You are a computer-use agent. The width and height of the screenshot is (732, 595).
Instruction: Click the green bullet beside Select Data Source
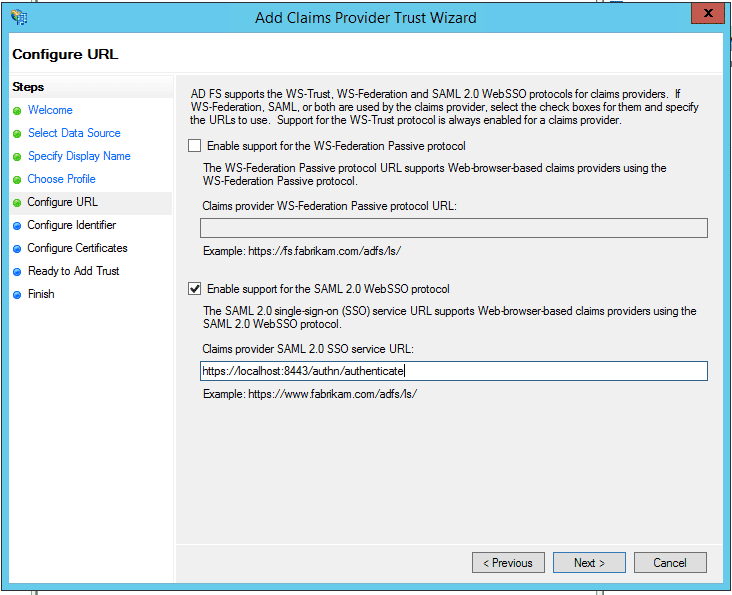[x=17, y=134]
